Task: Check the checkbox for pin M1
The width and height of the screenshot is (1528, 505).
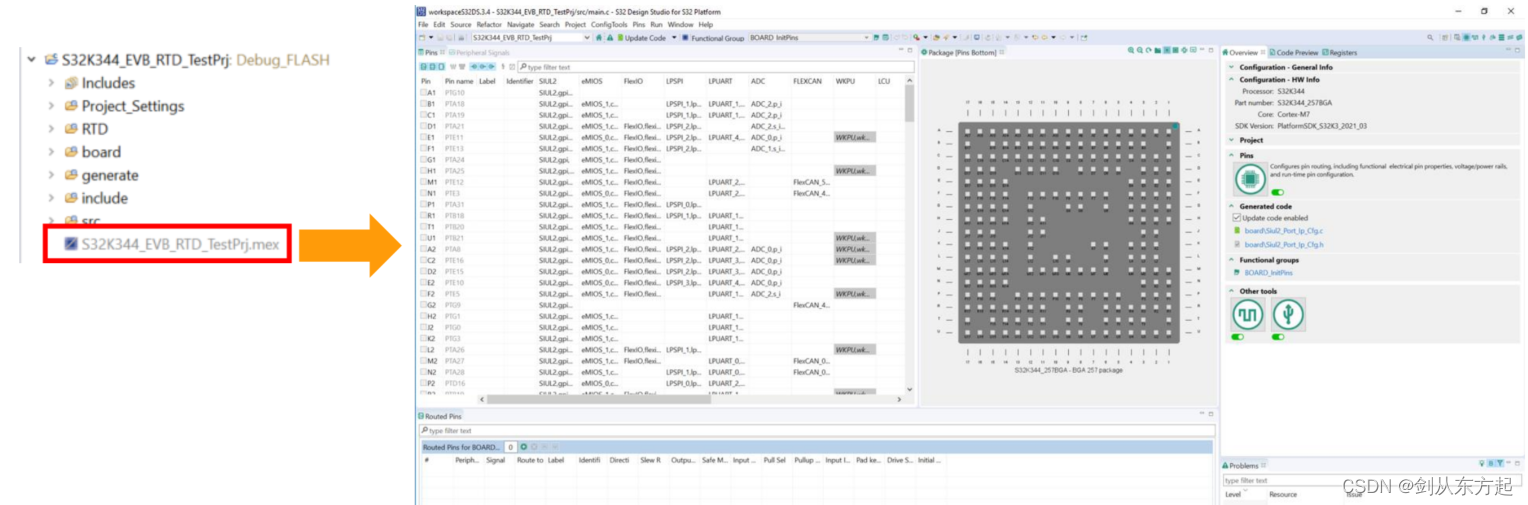Action: pos(424,182)
